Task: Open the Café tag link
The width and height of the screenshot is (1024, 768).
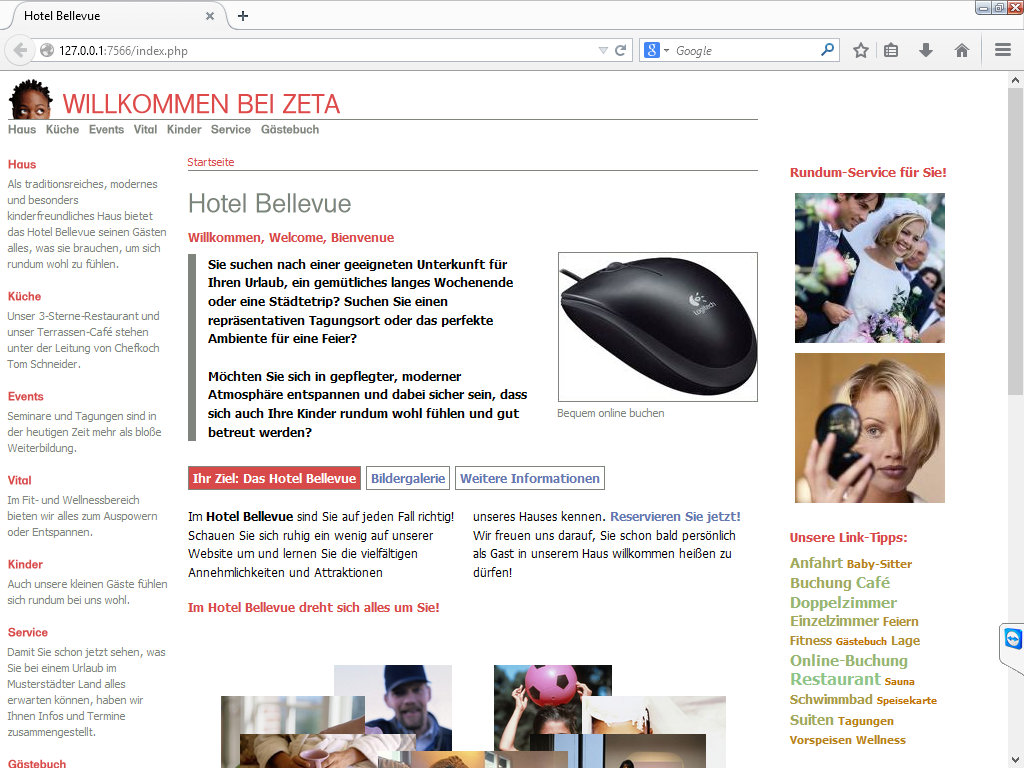Action: (x=874, y=583)
